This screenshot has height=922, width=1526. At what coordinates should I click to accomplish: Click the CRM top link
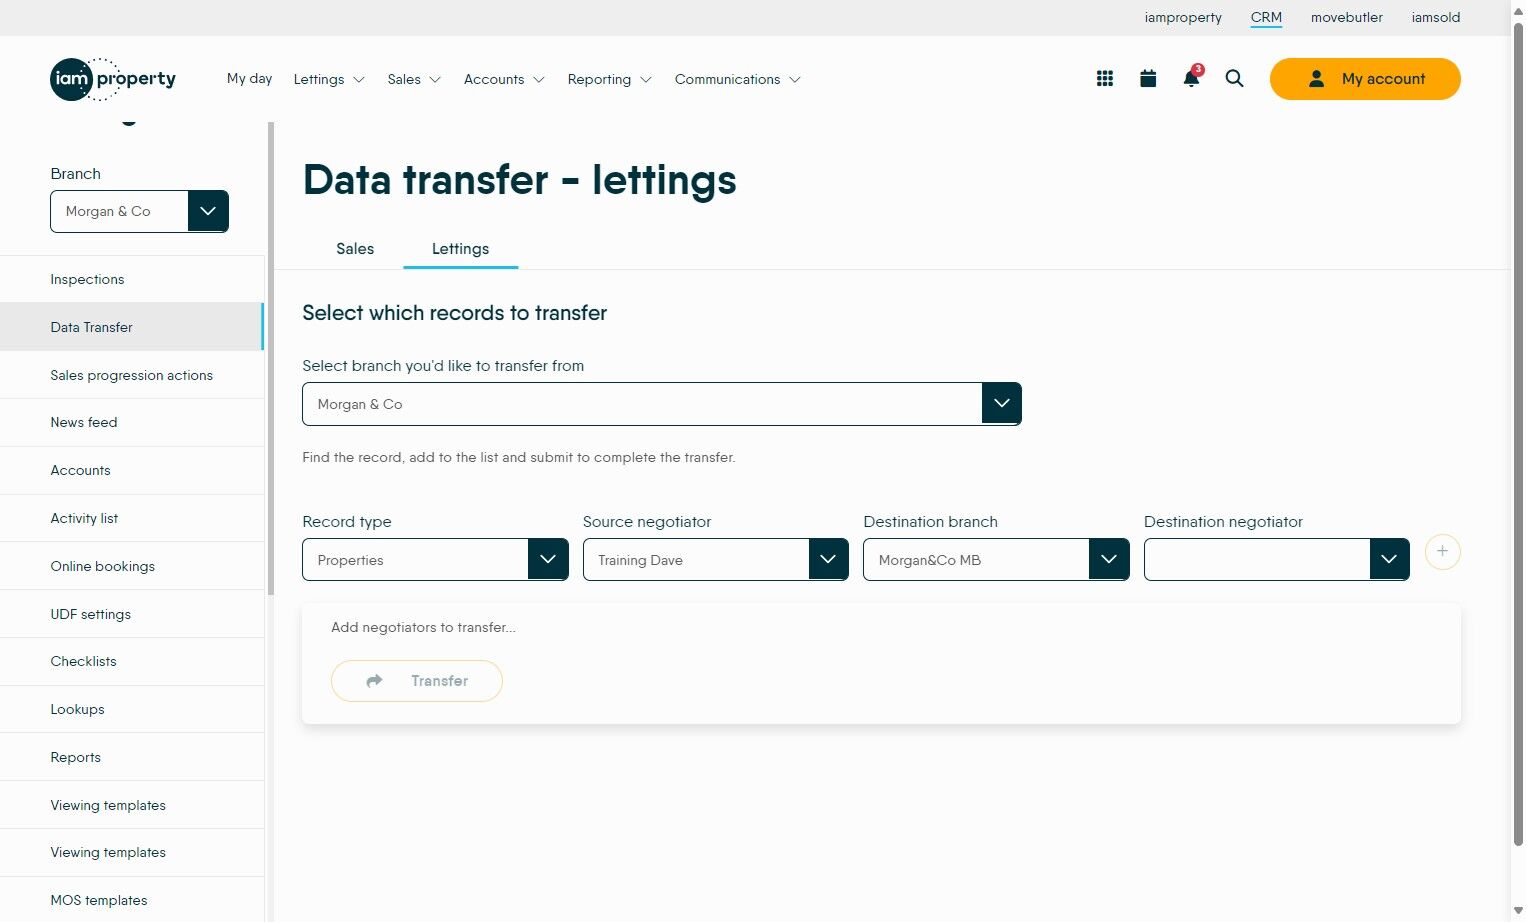coord(1266,17)
